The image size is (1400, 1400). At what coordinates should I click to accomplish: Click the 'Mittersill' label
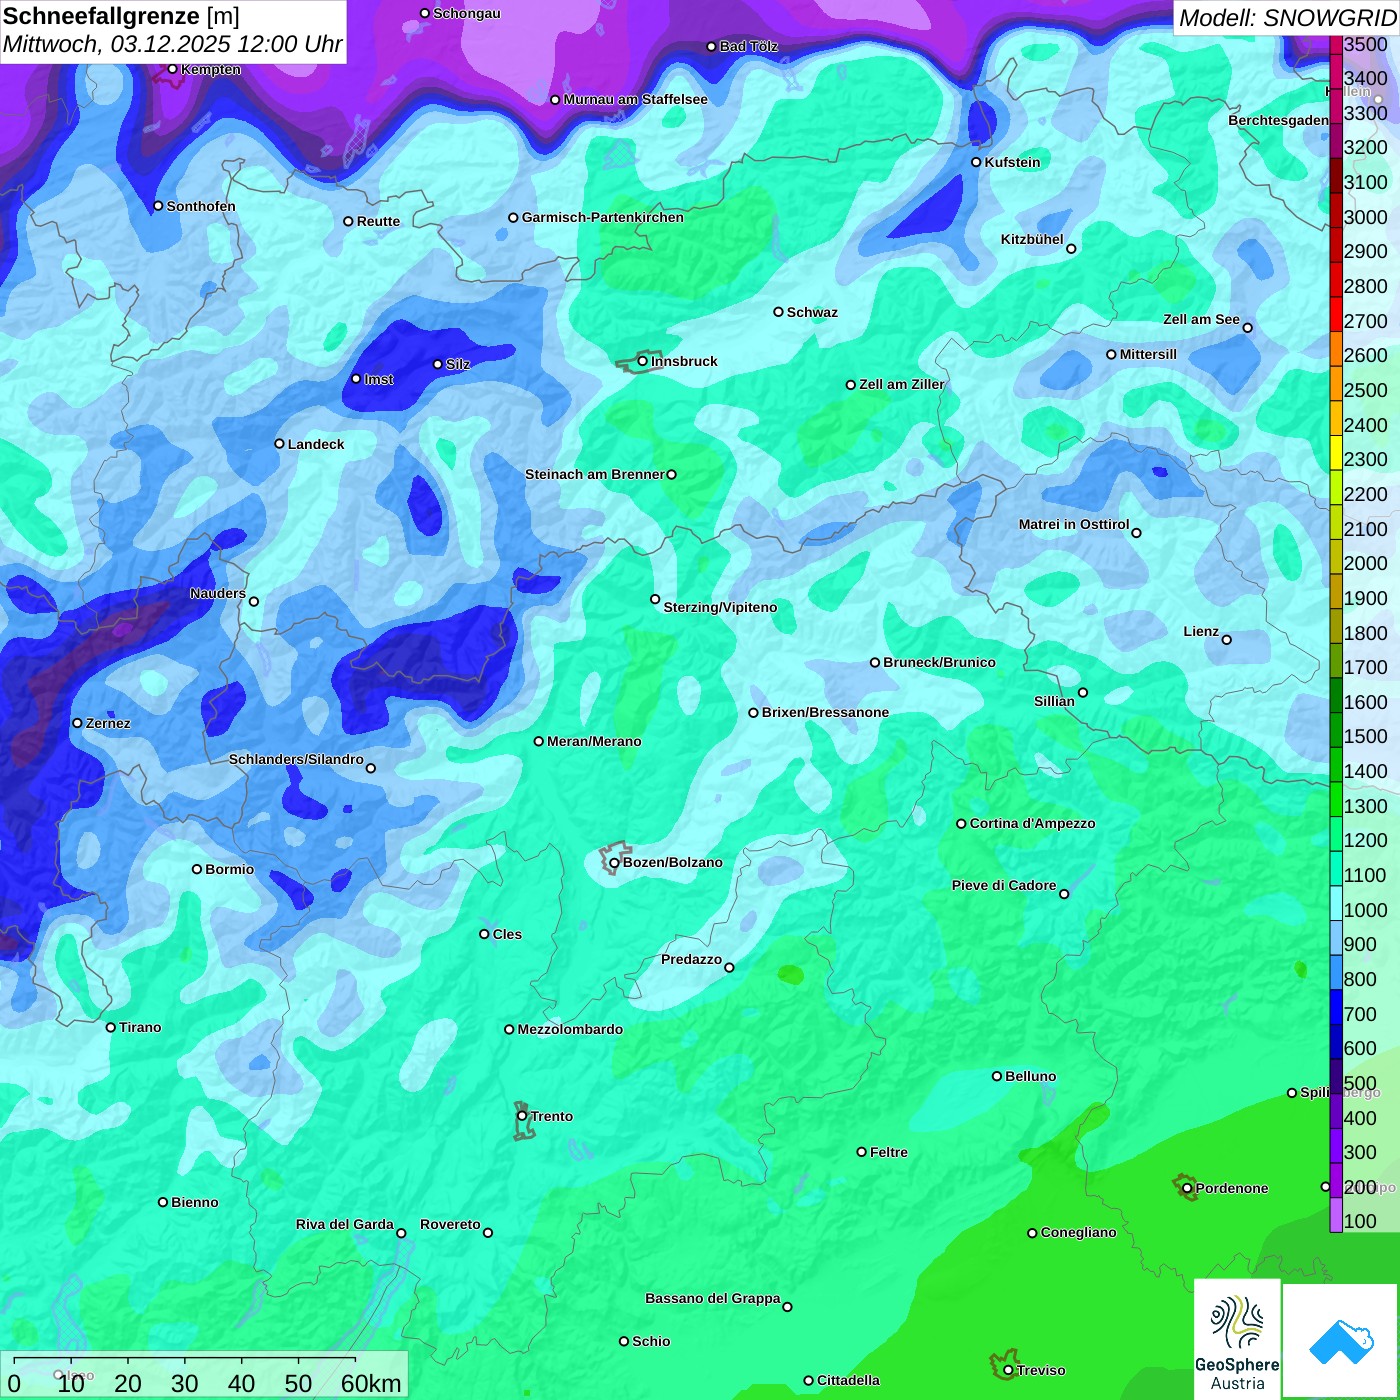[x=1148, y=354]
